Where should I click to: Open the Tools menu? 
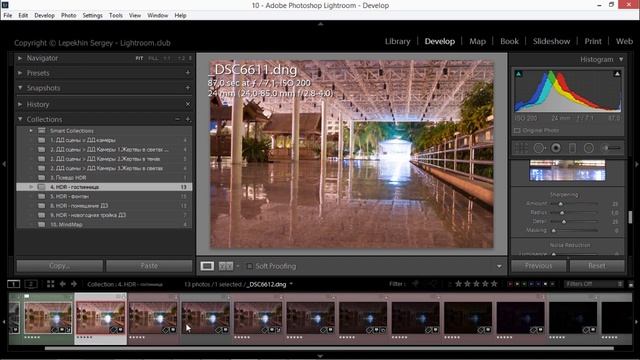116,16
